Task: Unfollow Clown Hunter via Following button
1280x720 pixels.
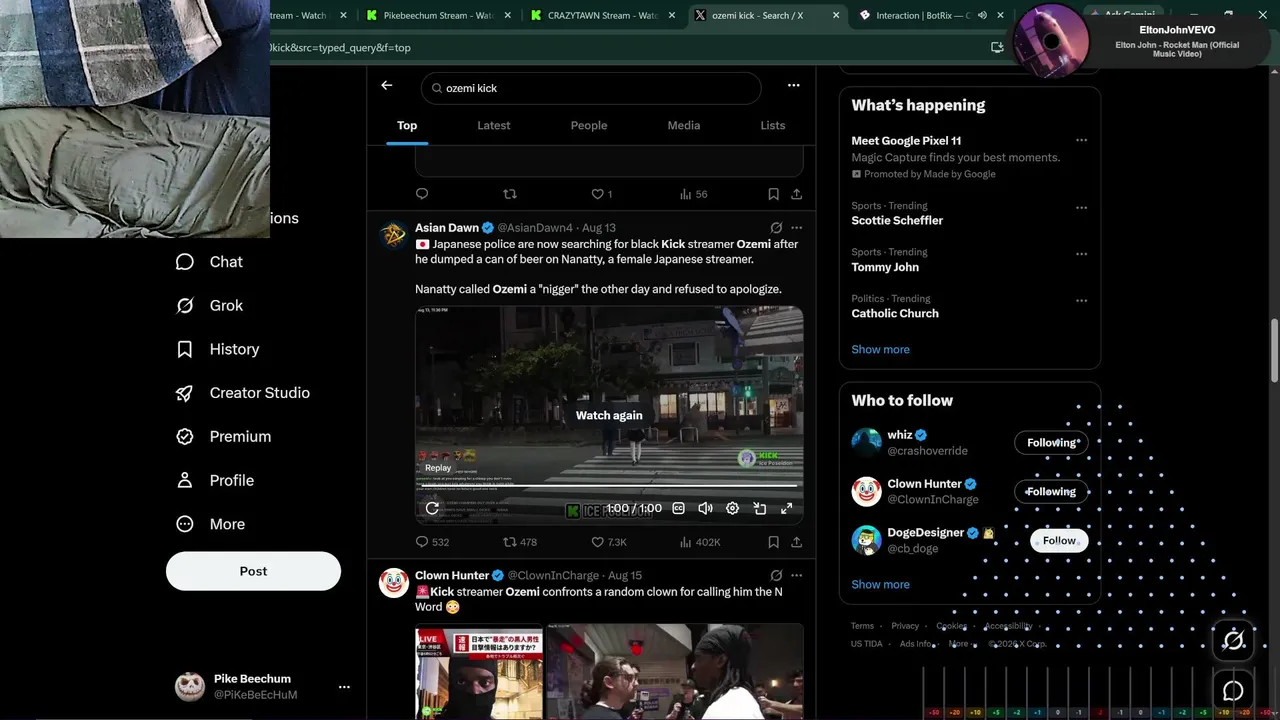Action: coord(1051,492)
